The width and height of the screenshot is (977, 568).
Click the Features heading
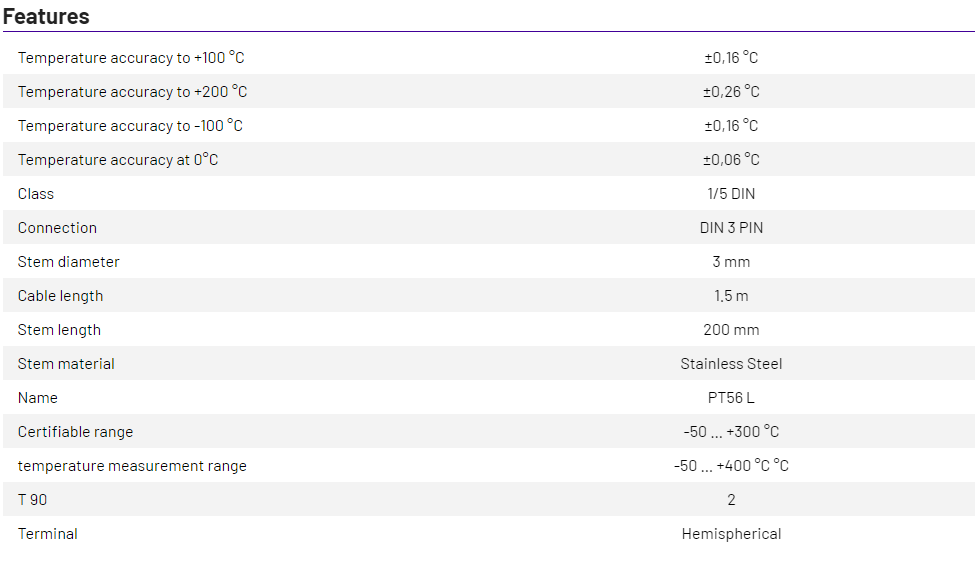point(46,17)
